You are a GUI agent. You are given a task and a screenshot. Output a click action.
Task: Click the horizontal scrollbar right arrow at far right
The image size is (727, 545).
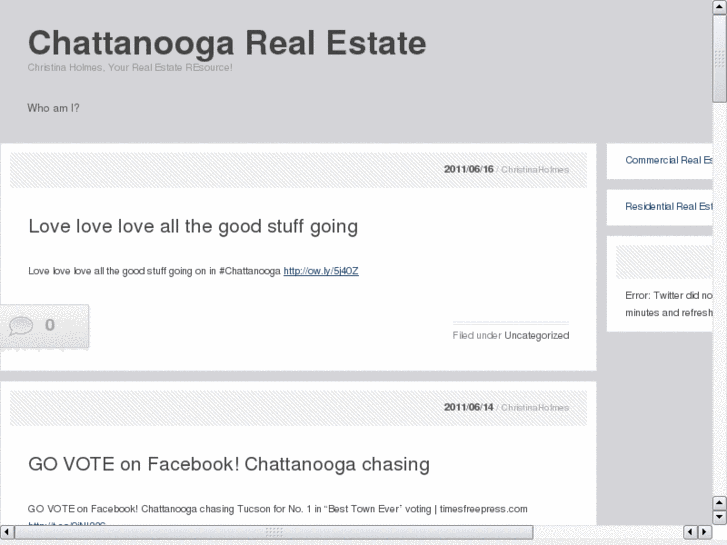pyautogui.click(x=705, y=532)
